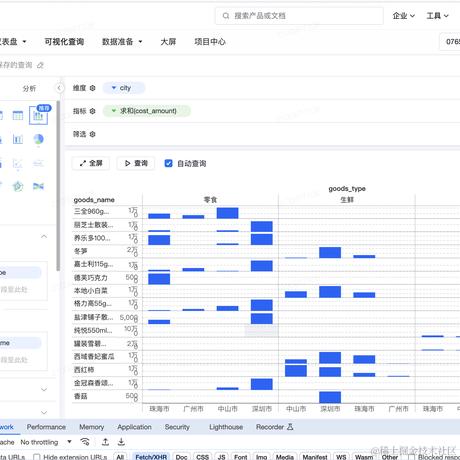Screen dimensions: 460x460
Task: Open the 大屏 menu item
Action: pyautogui.click(x=168, y=42)
